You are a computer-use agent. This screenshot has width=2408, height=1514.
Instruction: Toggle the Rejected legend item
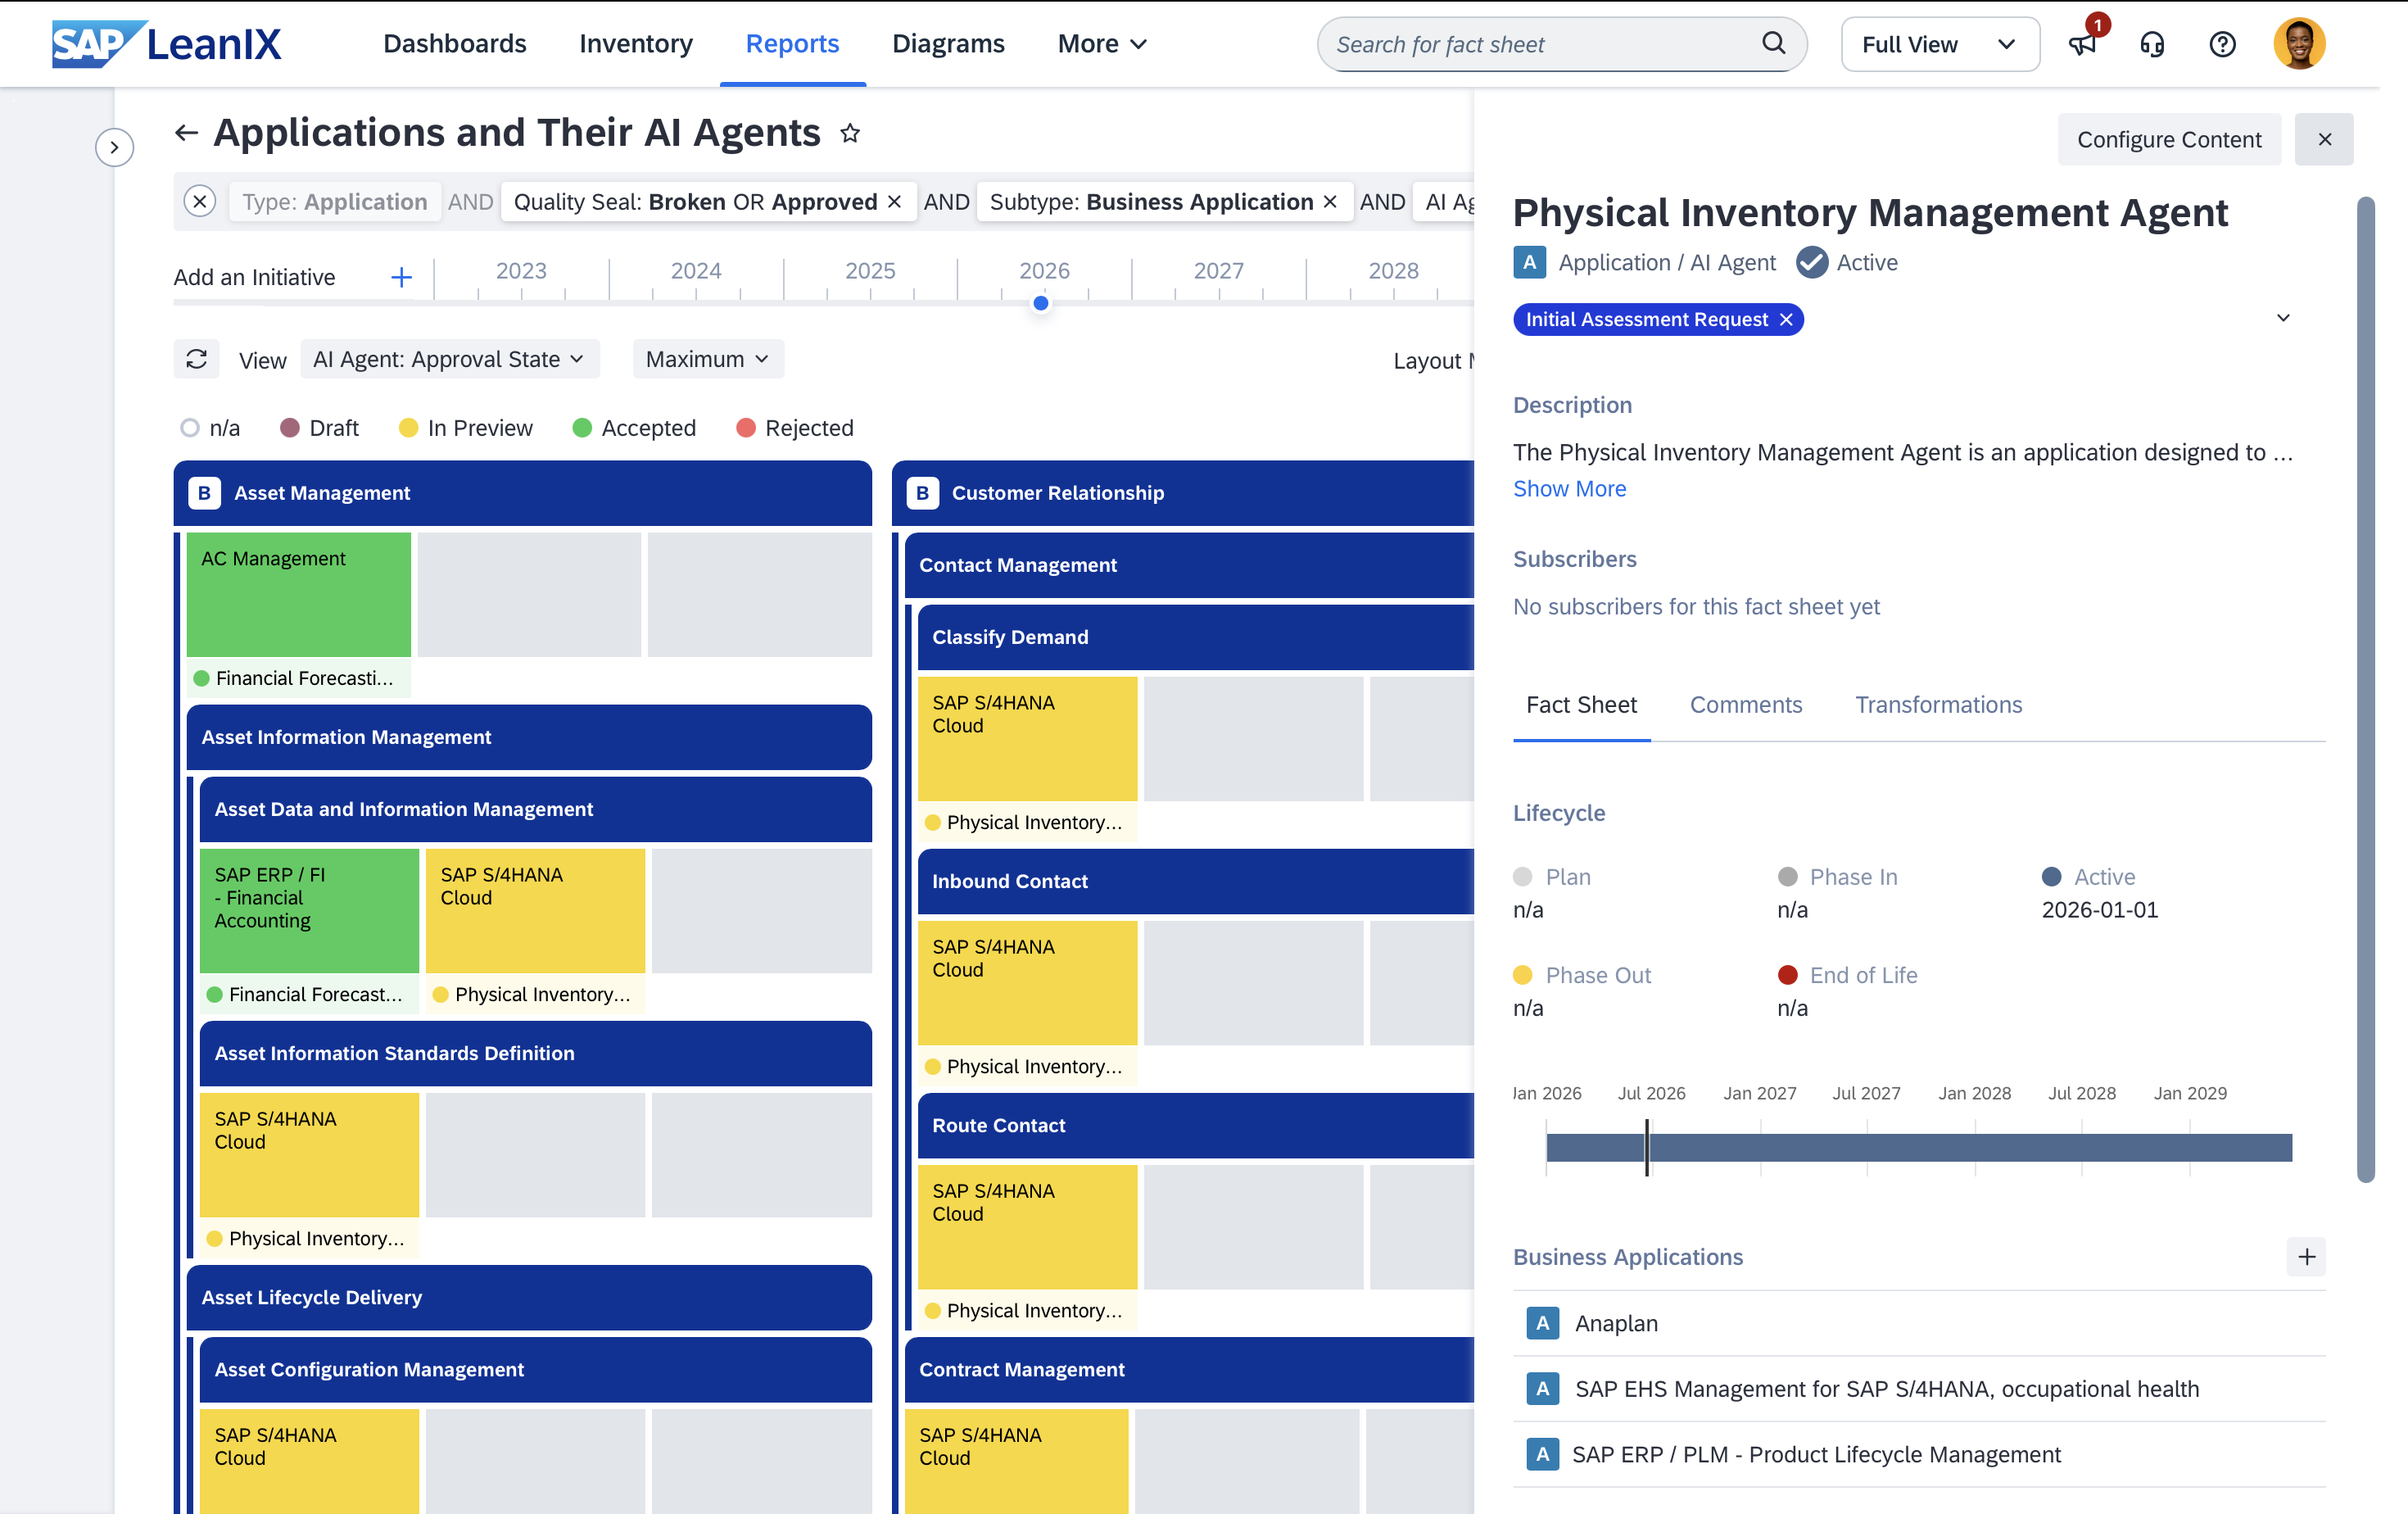click(x=794, y=428)
